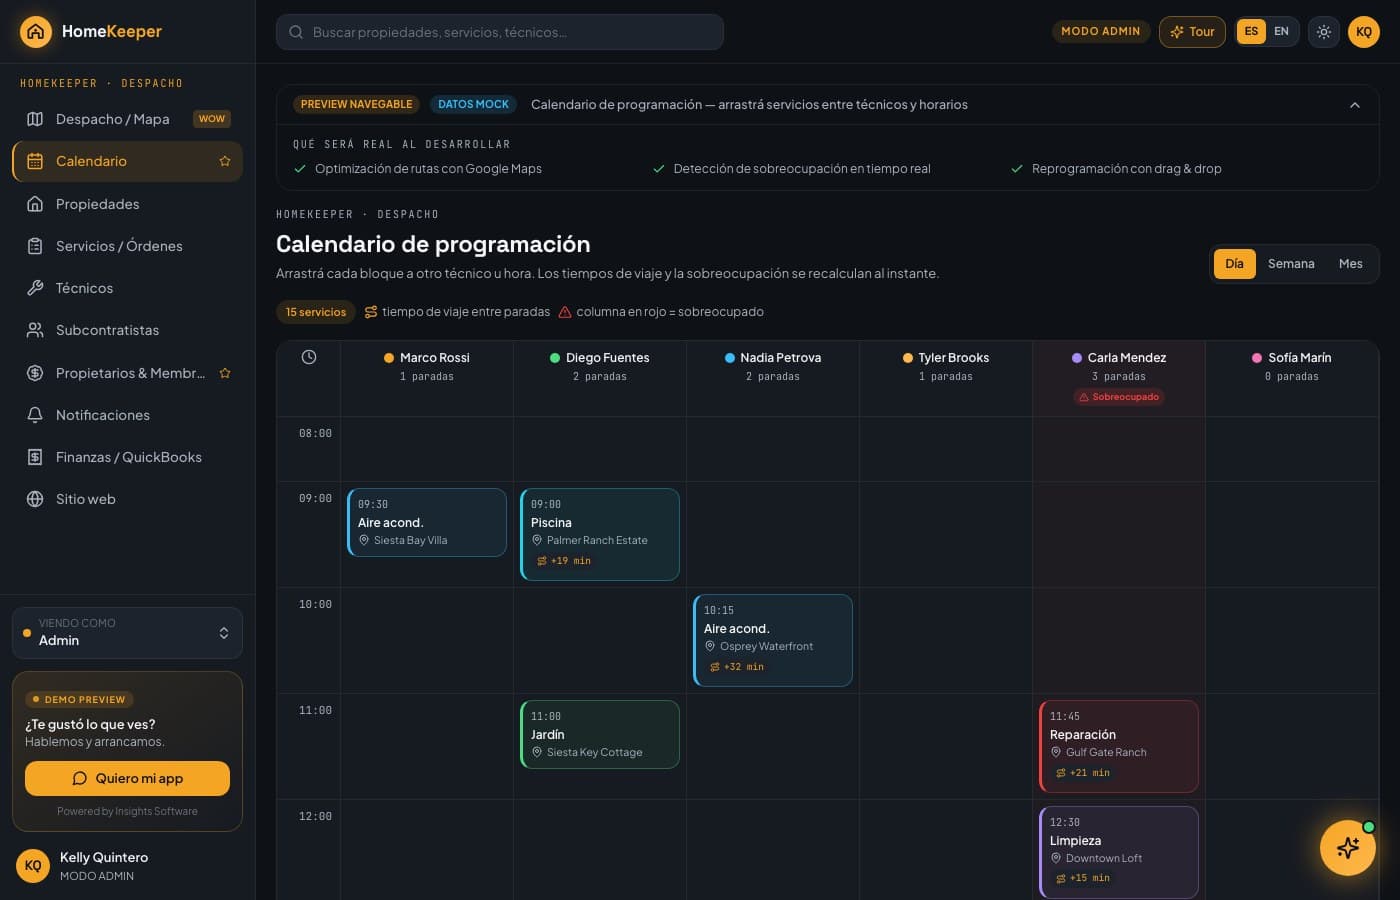Click the 15 servicios badge

point(316,312)
